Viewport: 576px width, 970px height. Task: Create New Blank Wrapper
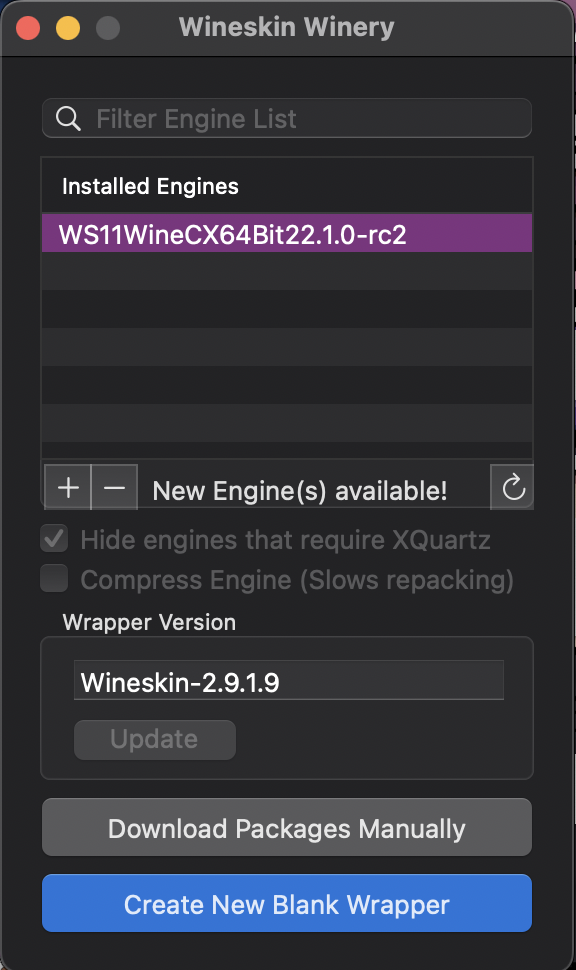(287, 904)
